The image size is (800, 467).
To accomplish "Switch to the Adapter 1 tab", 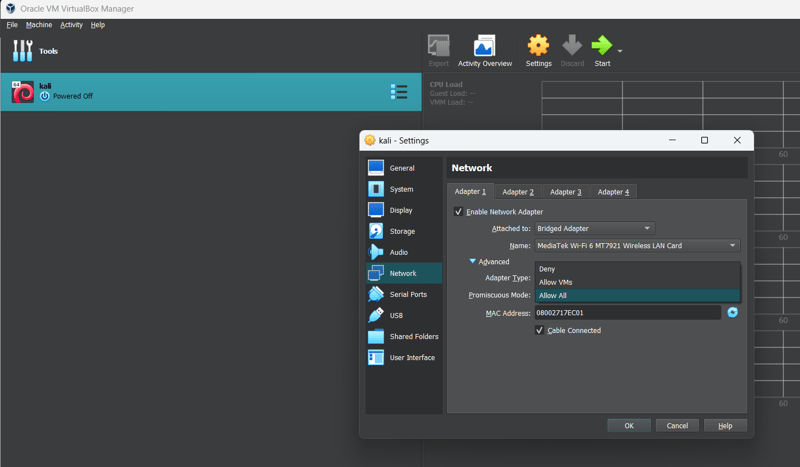I will tap(470, 191).
